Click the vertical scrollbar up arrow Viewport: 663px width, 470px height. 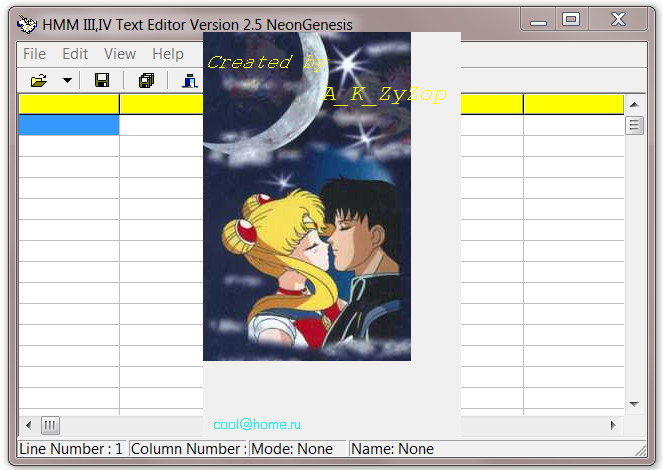tap(634, 104)
